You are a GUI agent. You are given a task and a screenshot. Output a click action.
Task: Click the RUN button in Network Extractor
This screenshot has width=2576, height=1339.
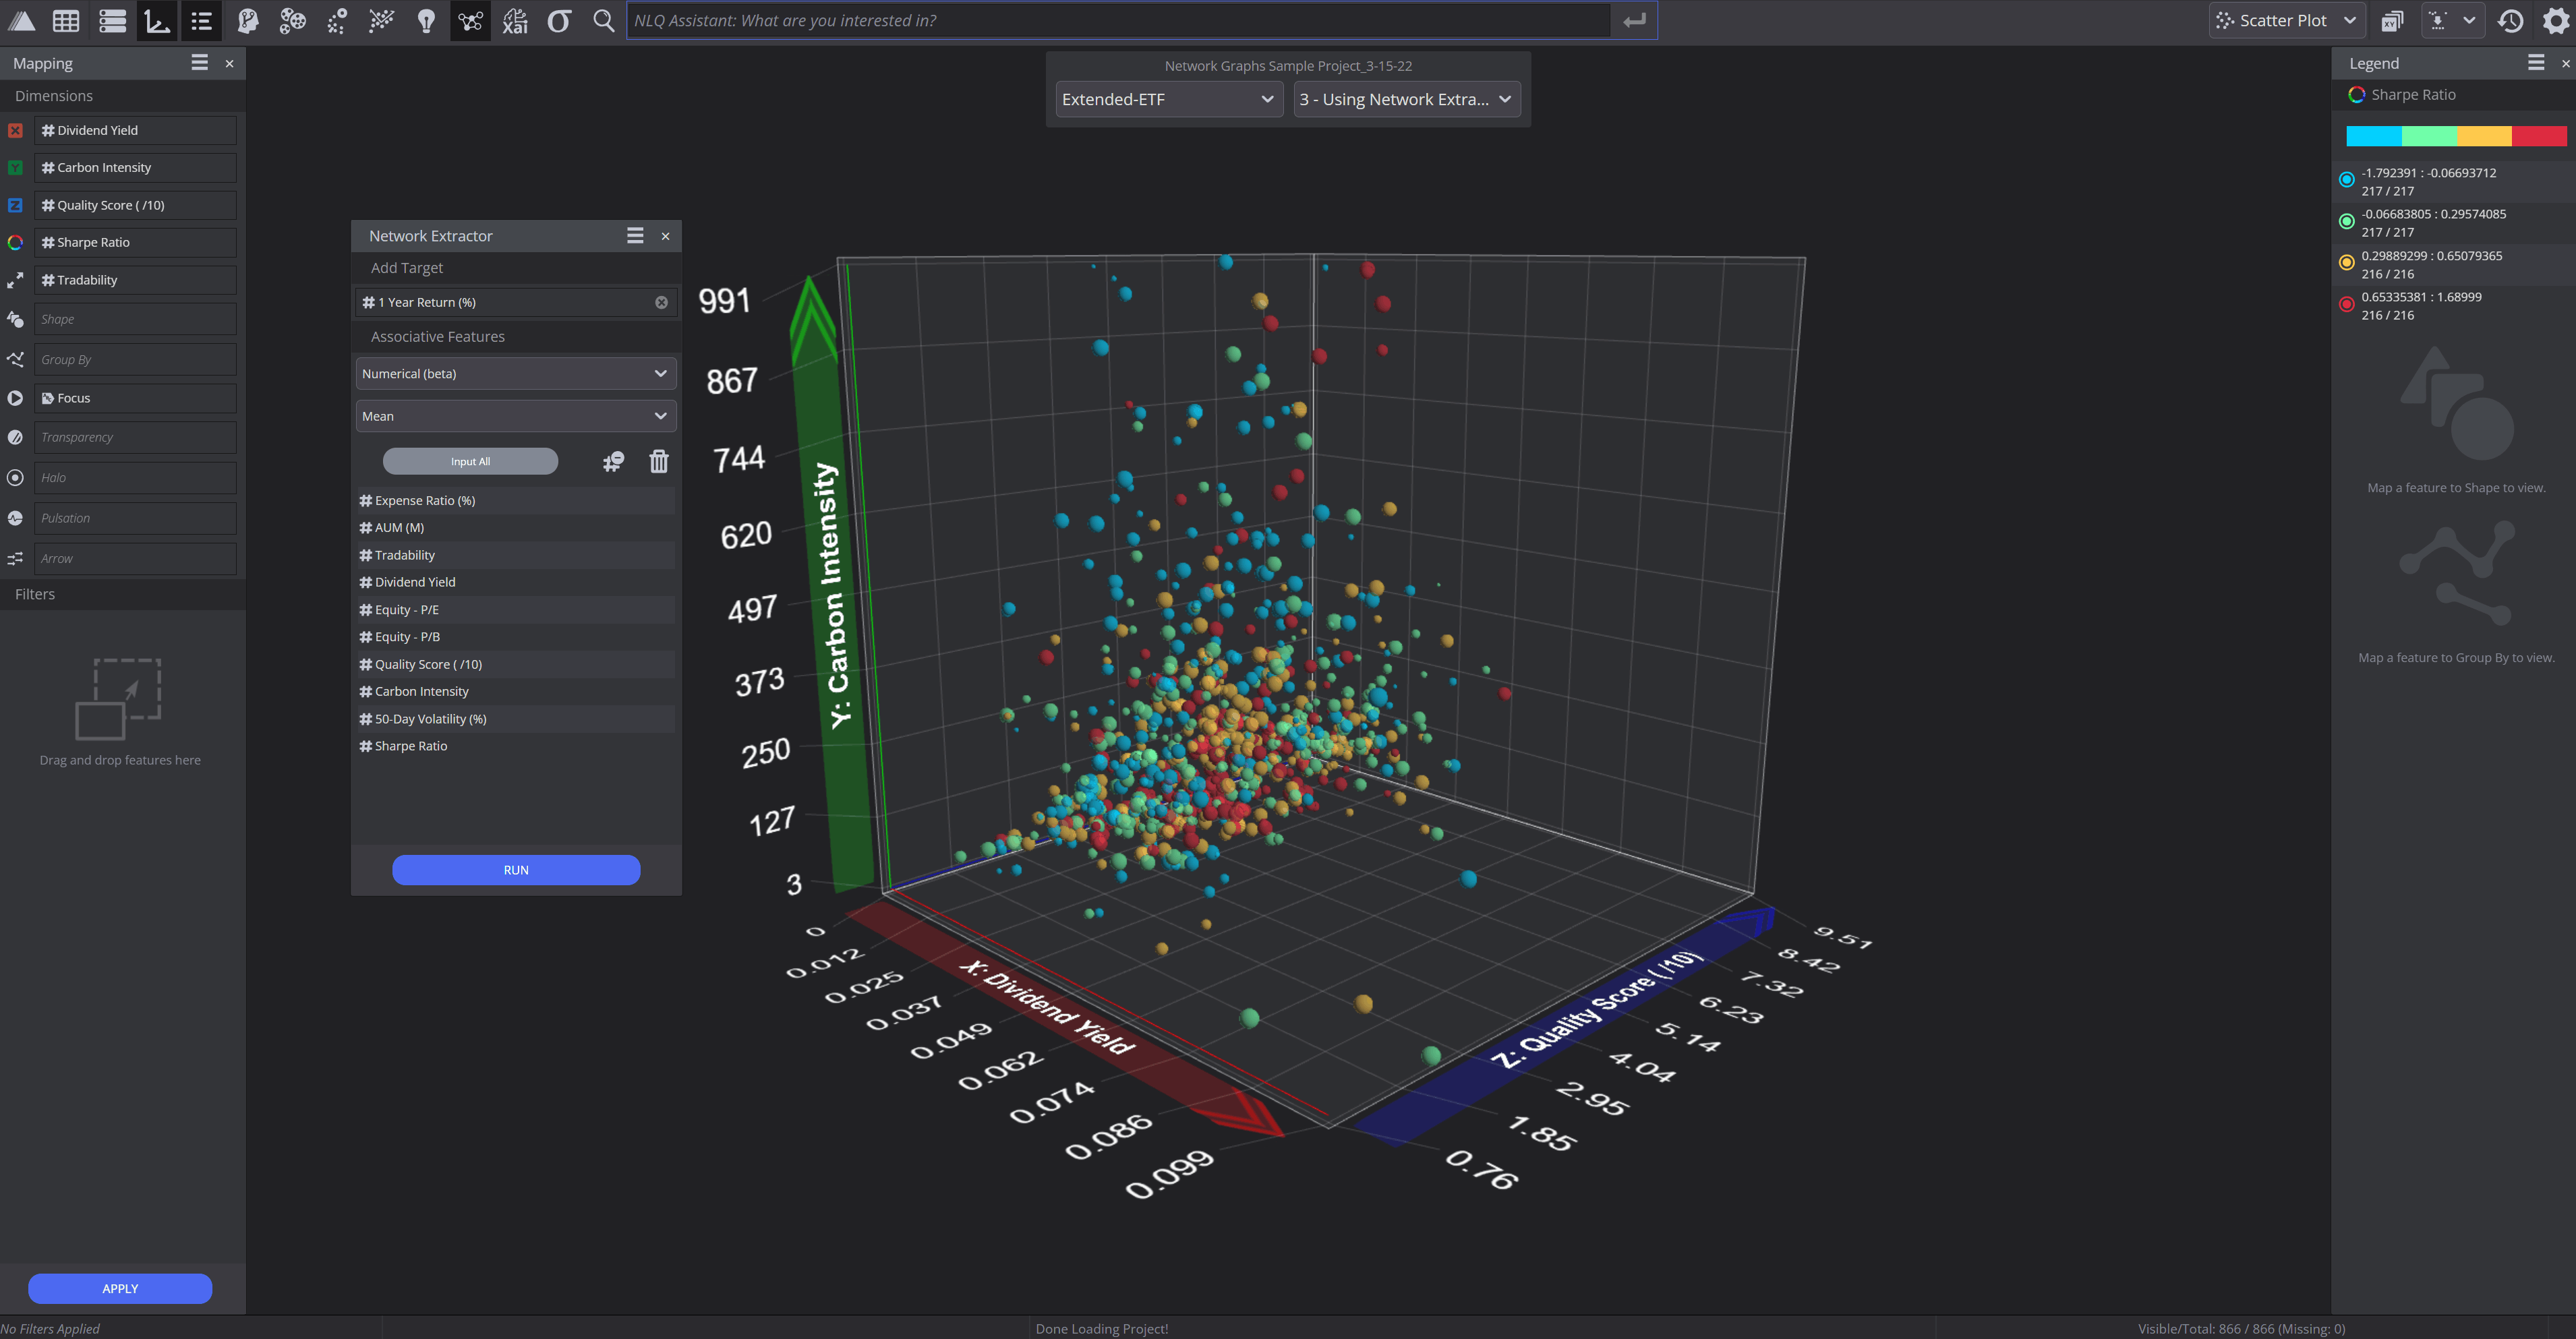pyautogui.click(x=517, y=870)
